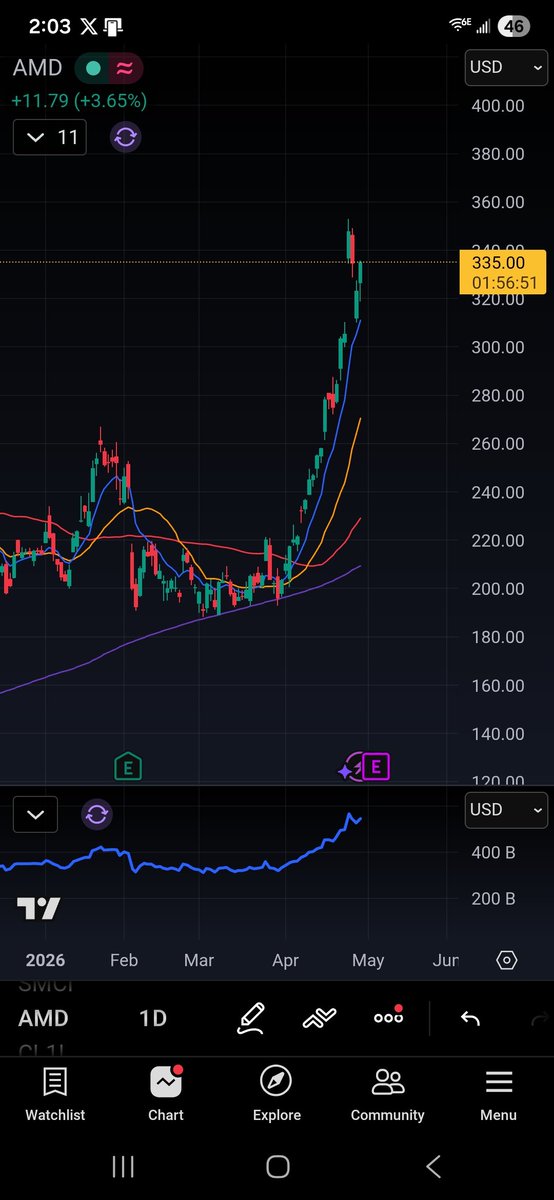This screenshot has height=1200, width=554.
Task: Tap the May label on time axis
Action: click(x=368, y=960)
